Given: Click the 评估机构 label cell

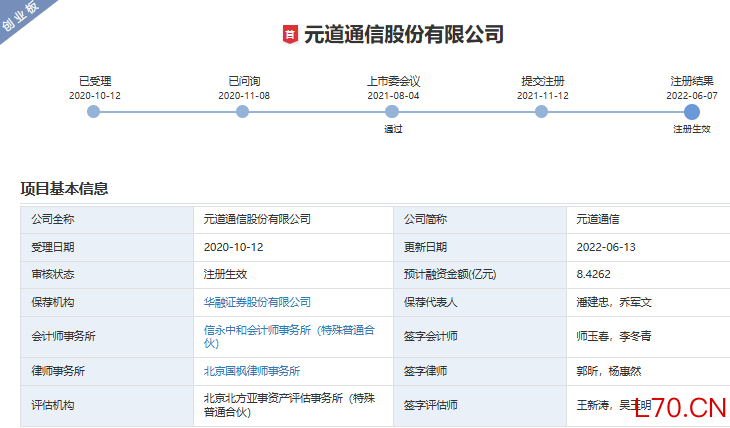Looking at the screenshot, I should coord(107,406).
